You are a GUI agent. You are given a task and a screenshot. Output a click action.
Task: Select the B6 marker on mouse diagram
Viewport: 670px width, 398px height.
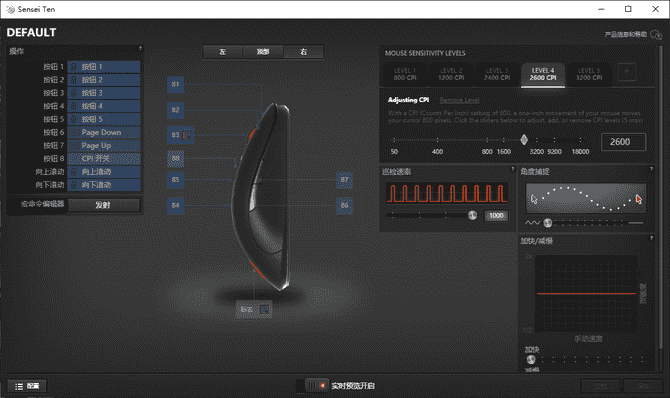(344, 205)
